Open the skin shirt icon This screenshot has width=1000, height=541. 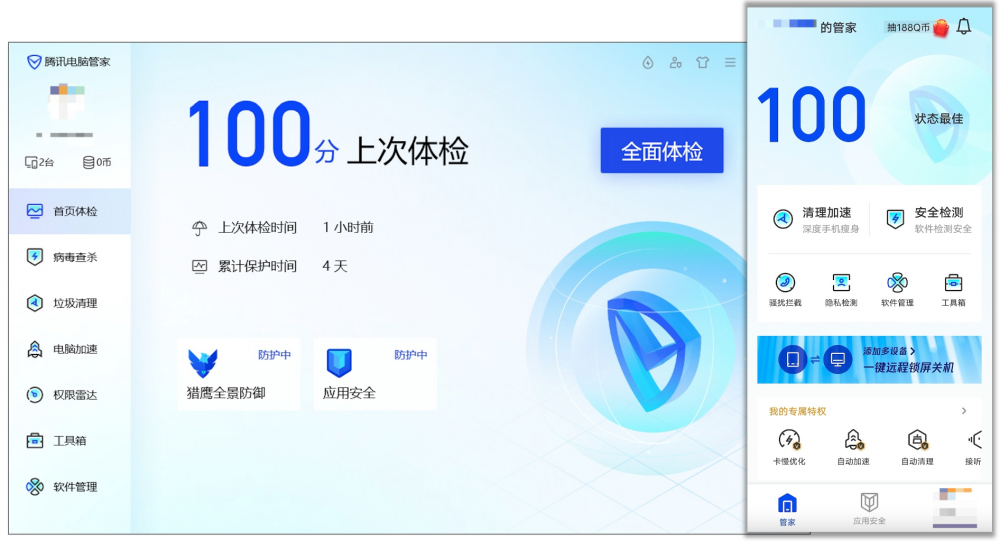coord(703,63)
